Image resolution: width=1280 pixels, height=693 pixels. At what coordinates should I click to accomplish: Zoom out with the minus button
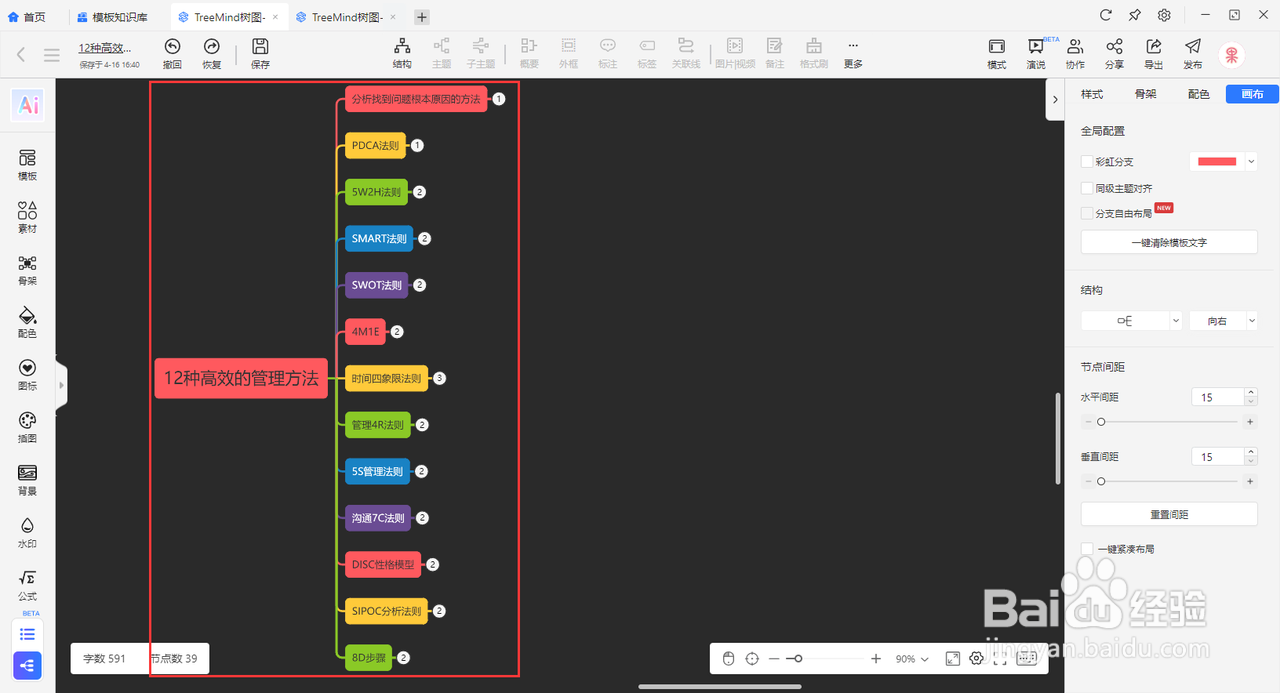pos(773,659)
